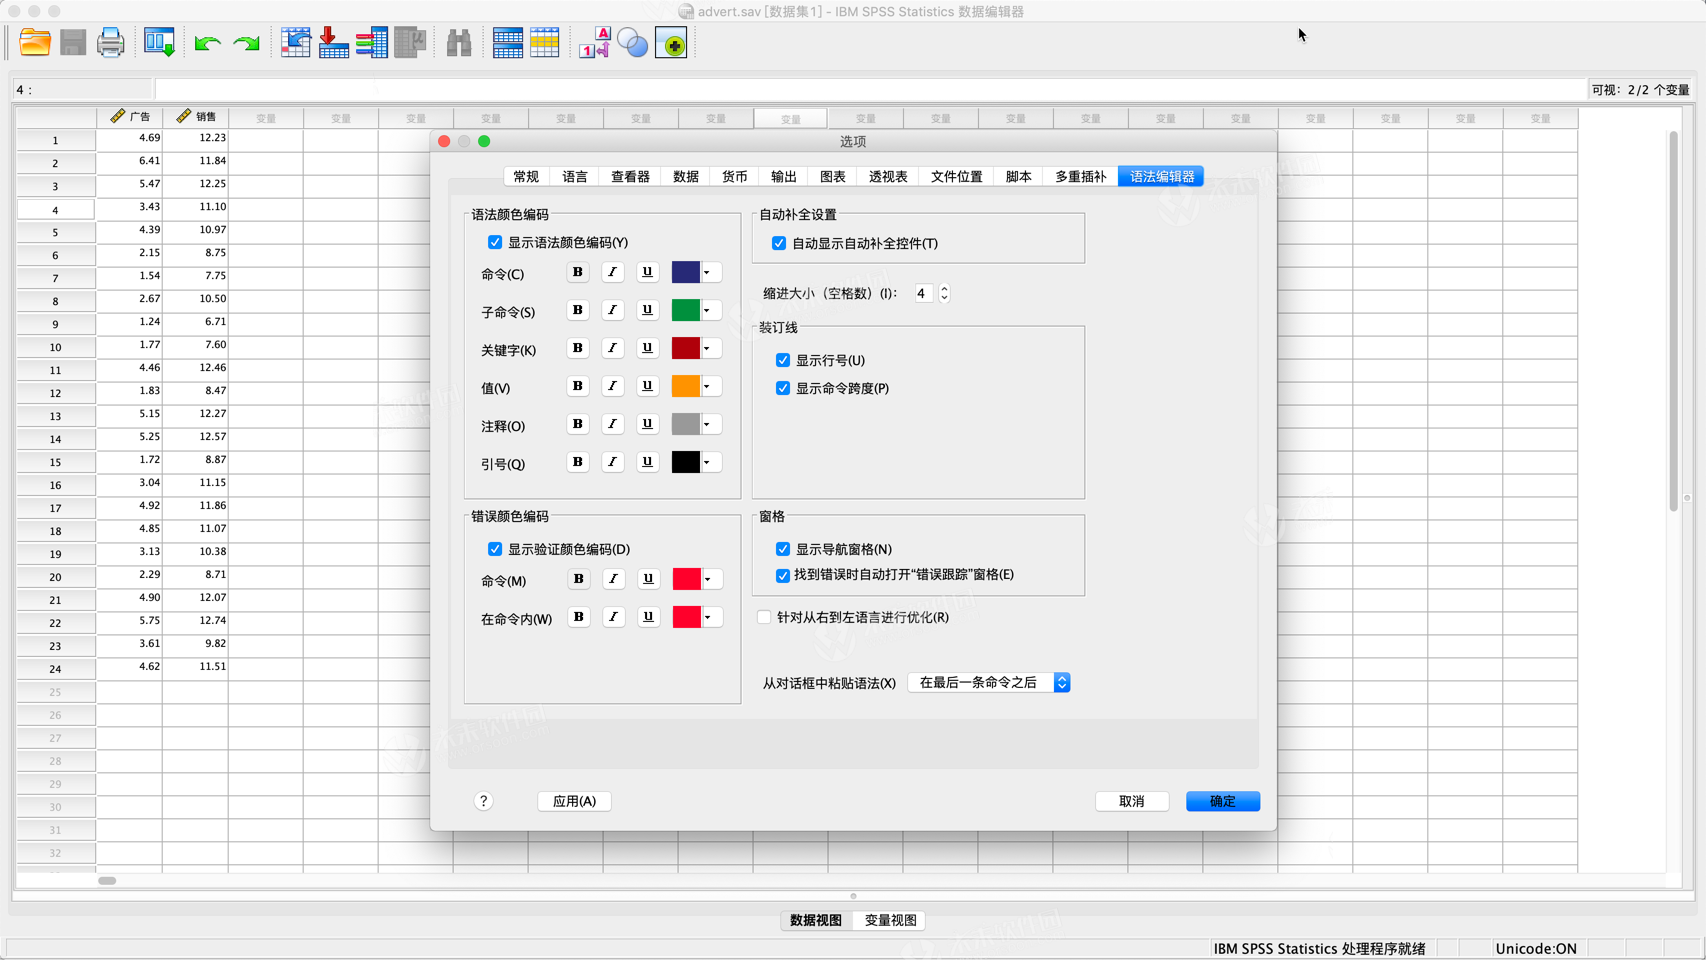Click the Undo arrow in the toolbar
This screenshot has width=1706, height=960.
coord(207,42)
